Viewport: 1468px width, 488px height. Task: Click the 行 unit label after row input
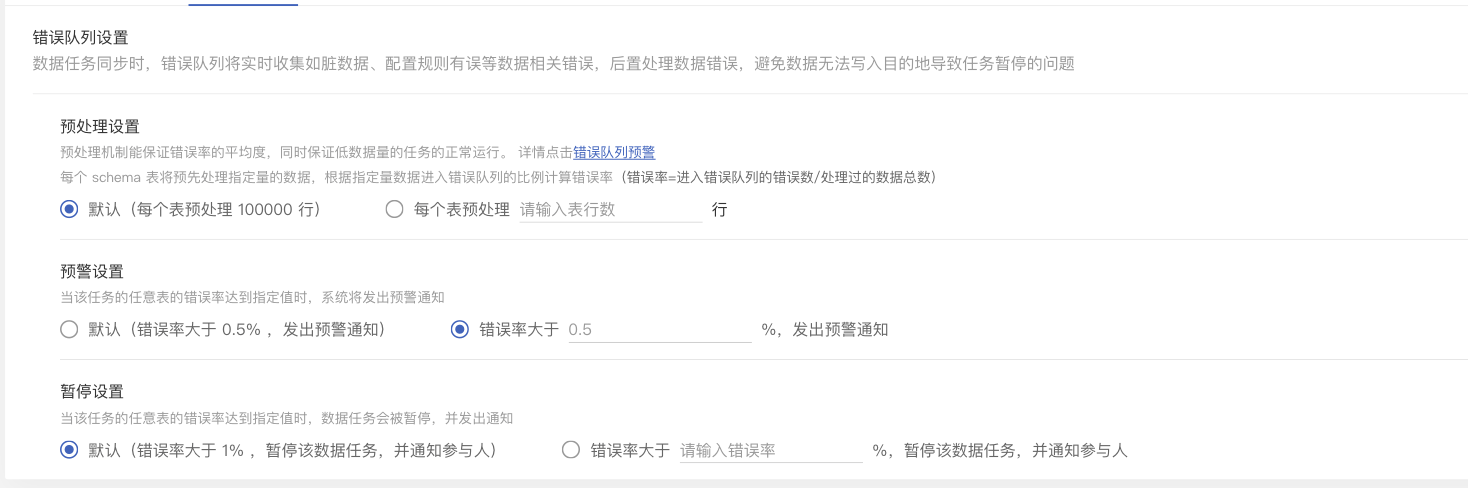719,210
